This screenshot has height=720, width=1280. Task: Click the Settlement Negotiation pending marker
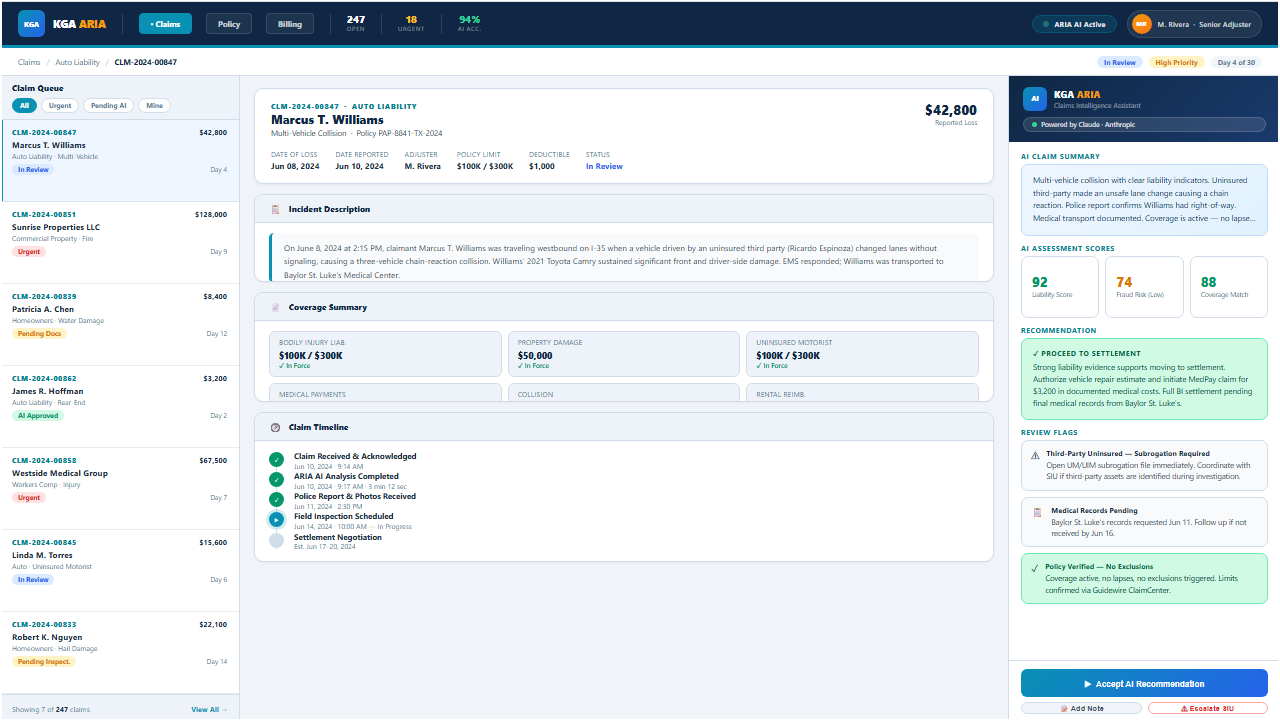click(277, 540)
